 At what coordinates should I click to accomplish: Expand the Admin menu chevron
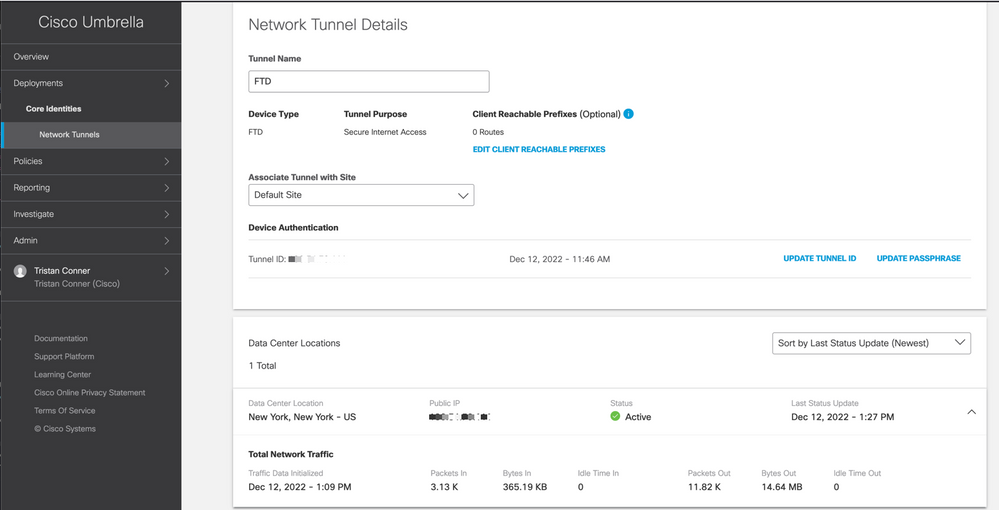(x=166, y=241)
